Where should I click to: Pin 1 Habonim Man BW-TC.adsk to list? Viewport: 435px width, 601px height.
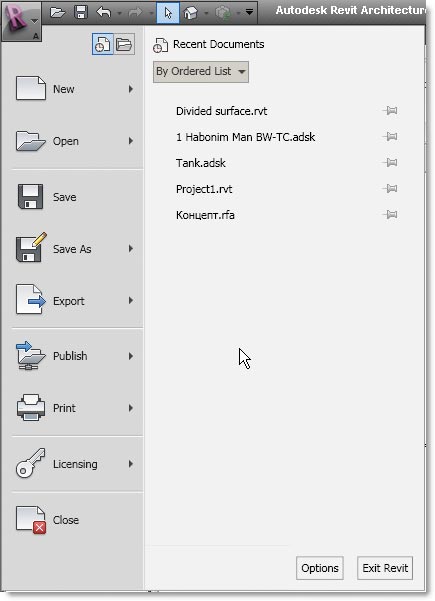coord(390,136)
